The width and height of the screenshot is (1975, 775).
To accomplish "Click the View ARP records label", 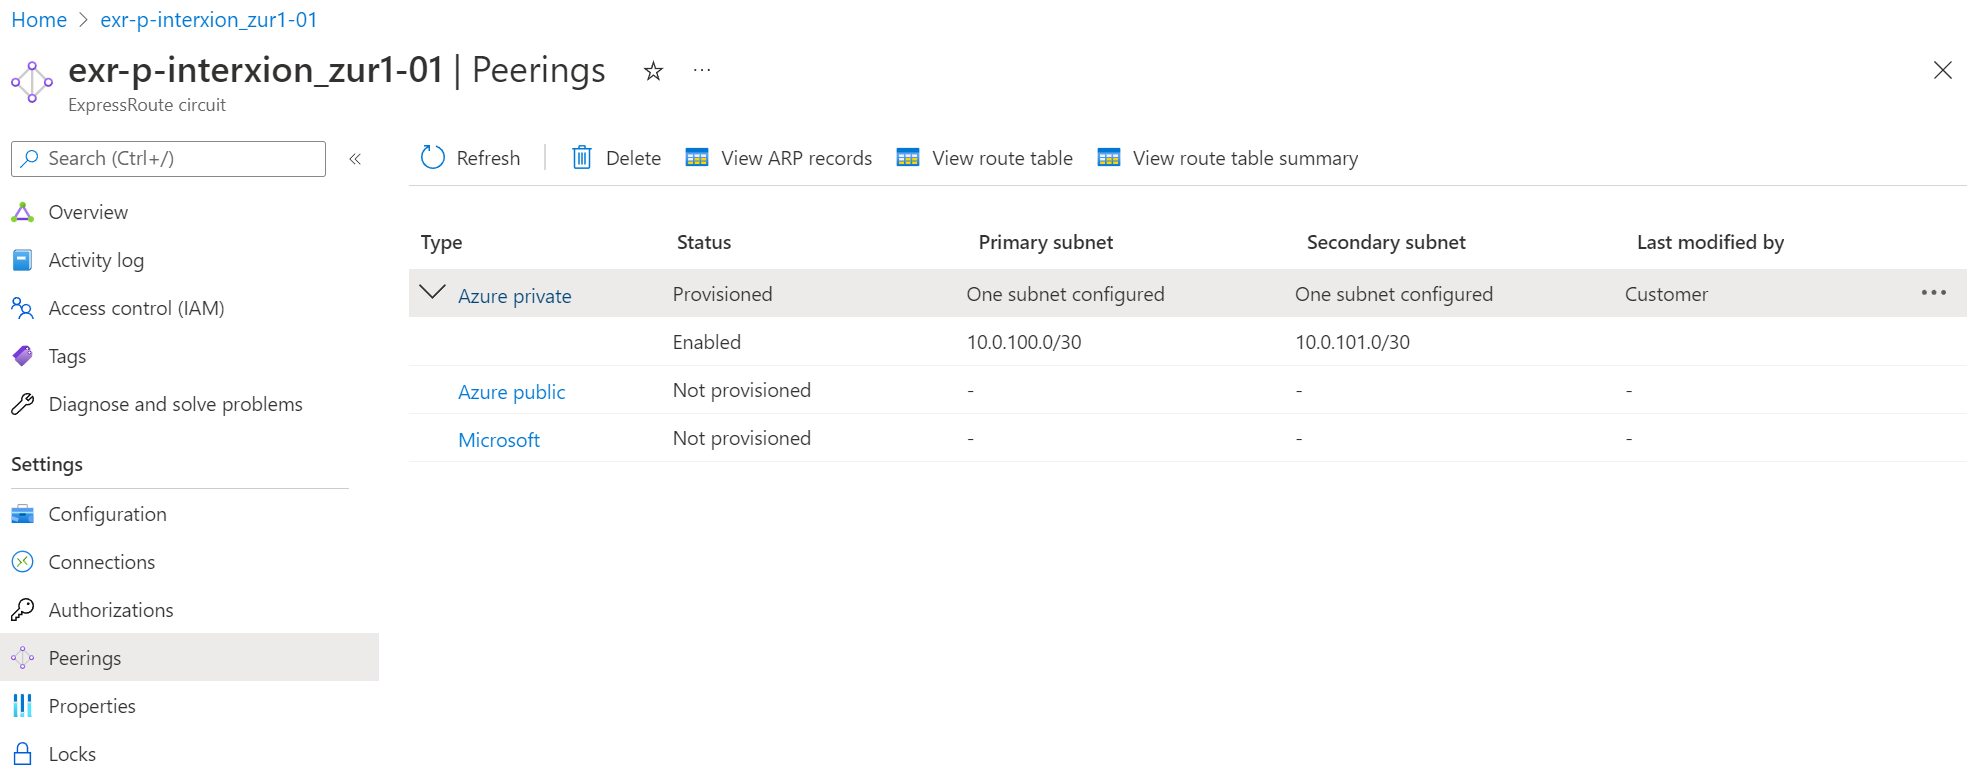I will 796,158.
